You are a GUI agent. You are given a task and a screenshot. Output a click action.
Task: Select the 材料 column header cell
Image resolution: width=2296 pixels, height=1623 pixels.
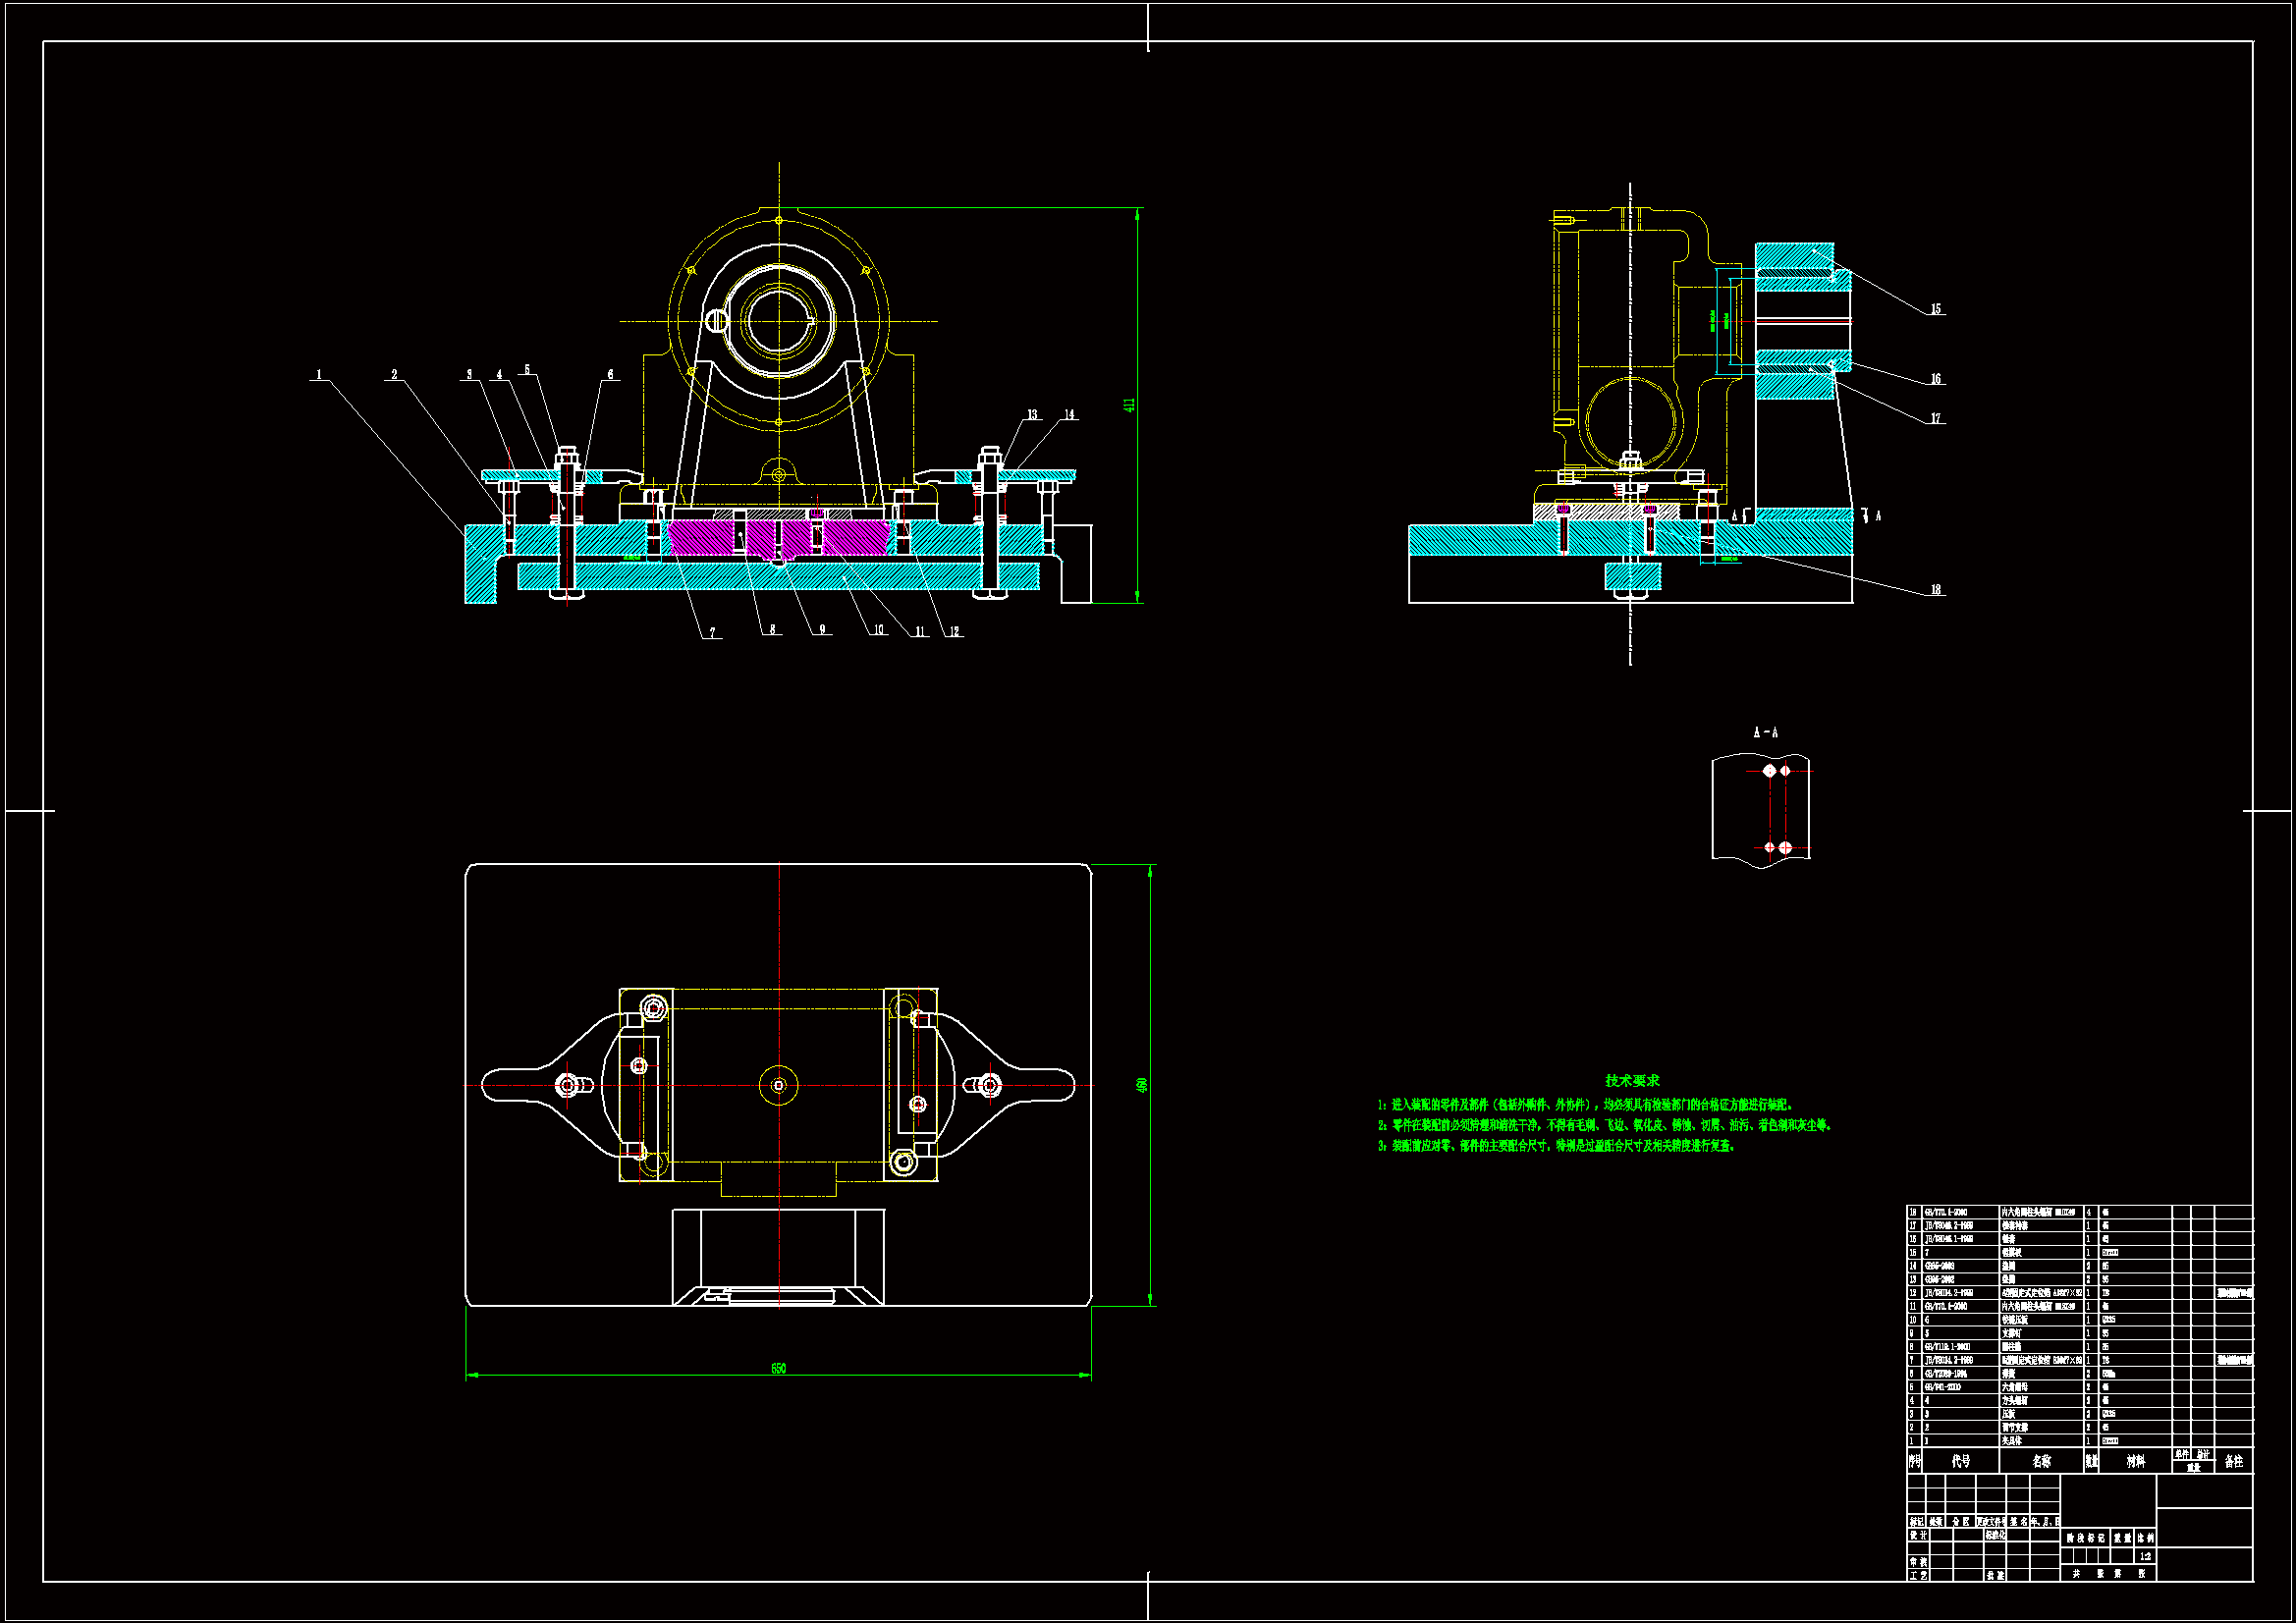coord(2135,1461)
